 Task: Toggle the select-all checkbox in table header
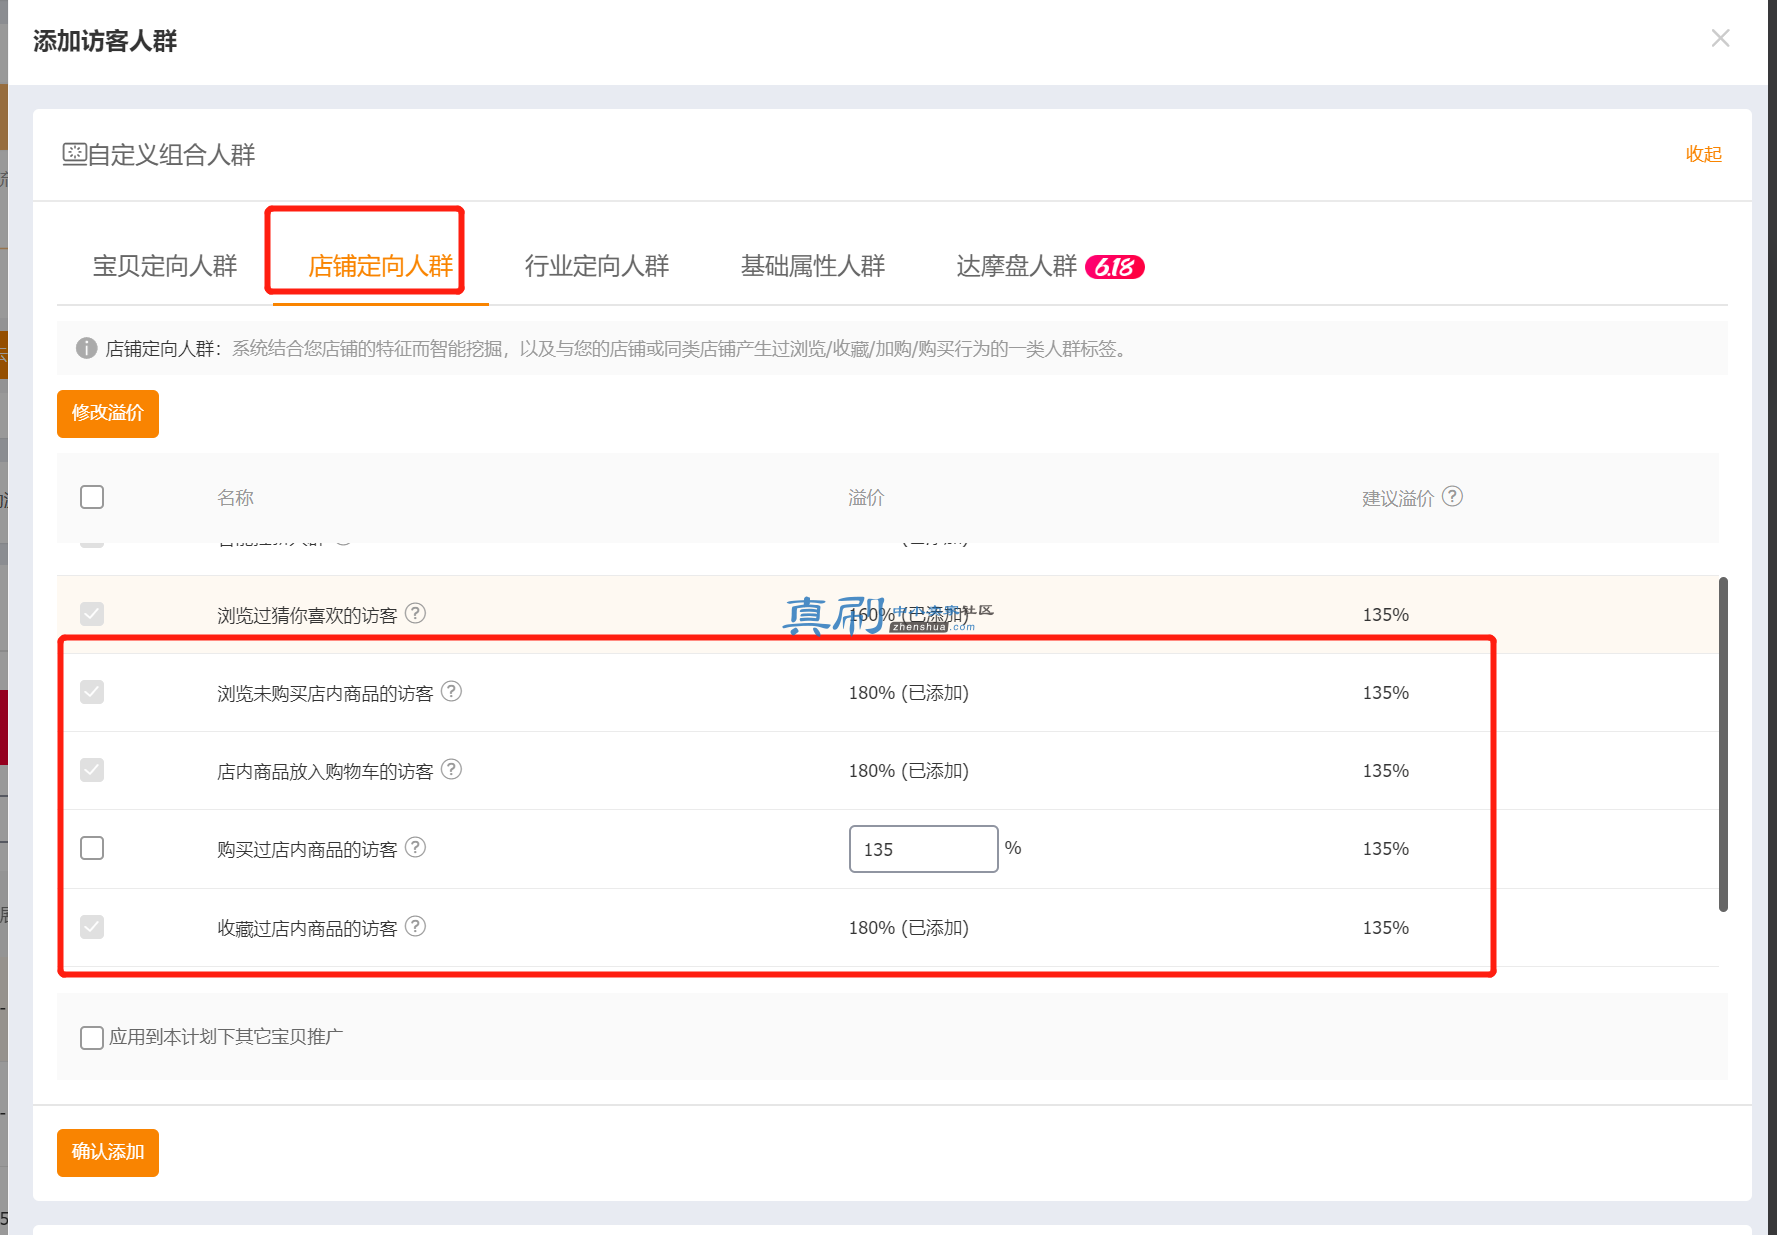(92, 497)
